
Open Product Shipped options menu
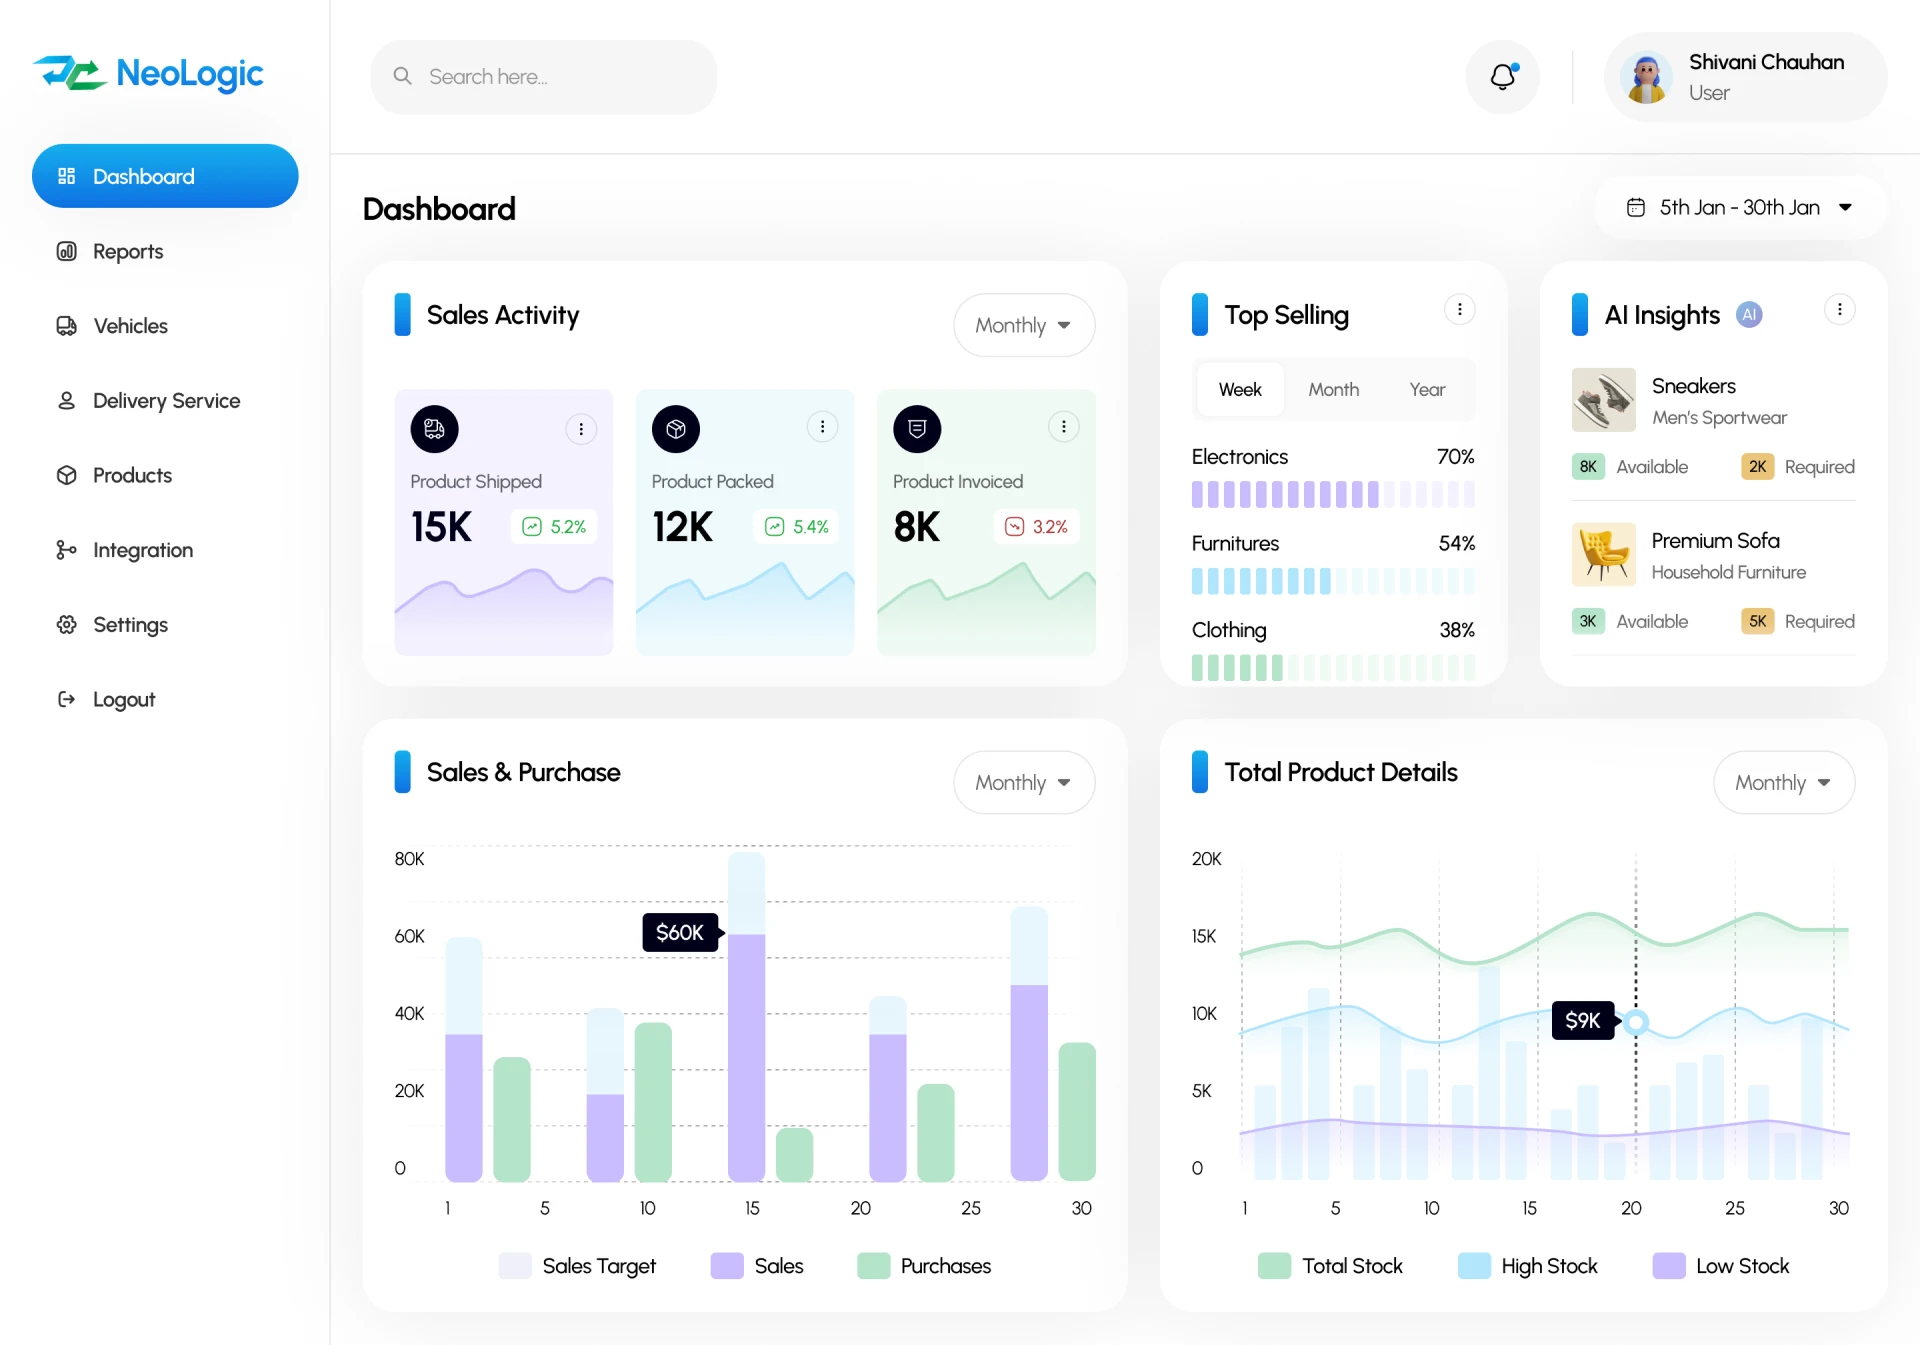click(x=582, y=428)
